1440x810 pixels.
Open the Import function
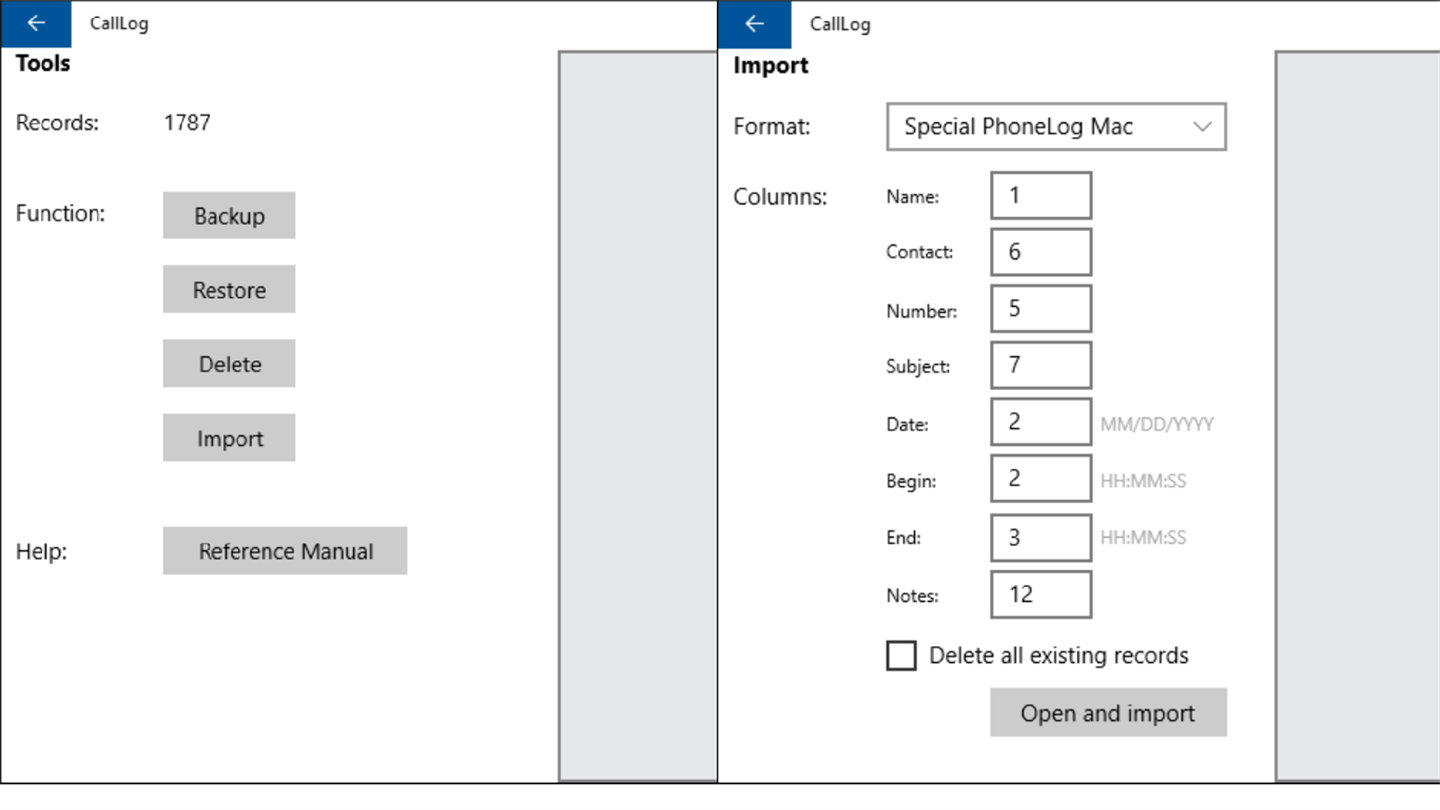click(229, 438)
